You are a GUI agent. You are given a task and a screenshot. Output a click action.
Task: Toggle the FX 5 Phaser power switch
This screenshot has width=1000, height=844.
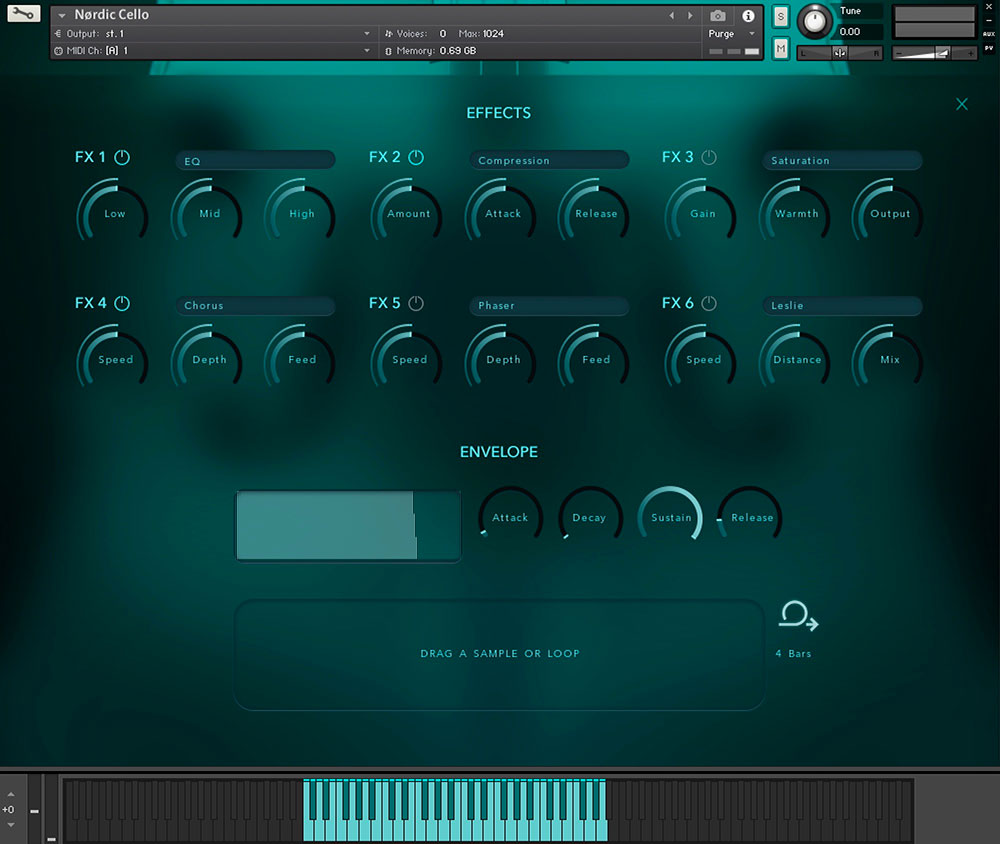416,302
